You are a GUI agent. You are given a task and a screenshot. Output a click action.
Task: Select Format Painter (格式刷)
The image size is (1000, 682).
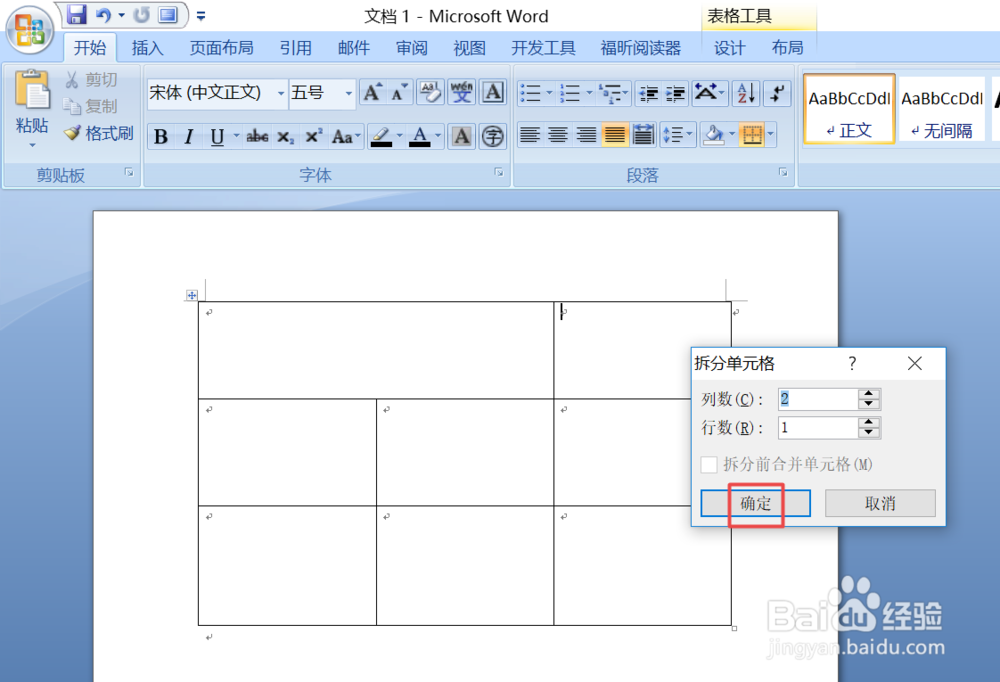pos(99,133)
